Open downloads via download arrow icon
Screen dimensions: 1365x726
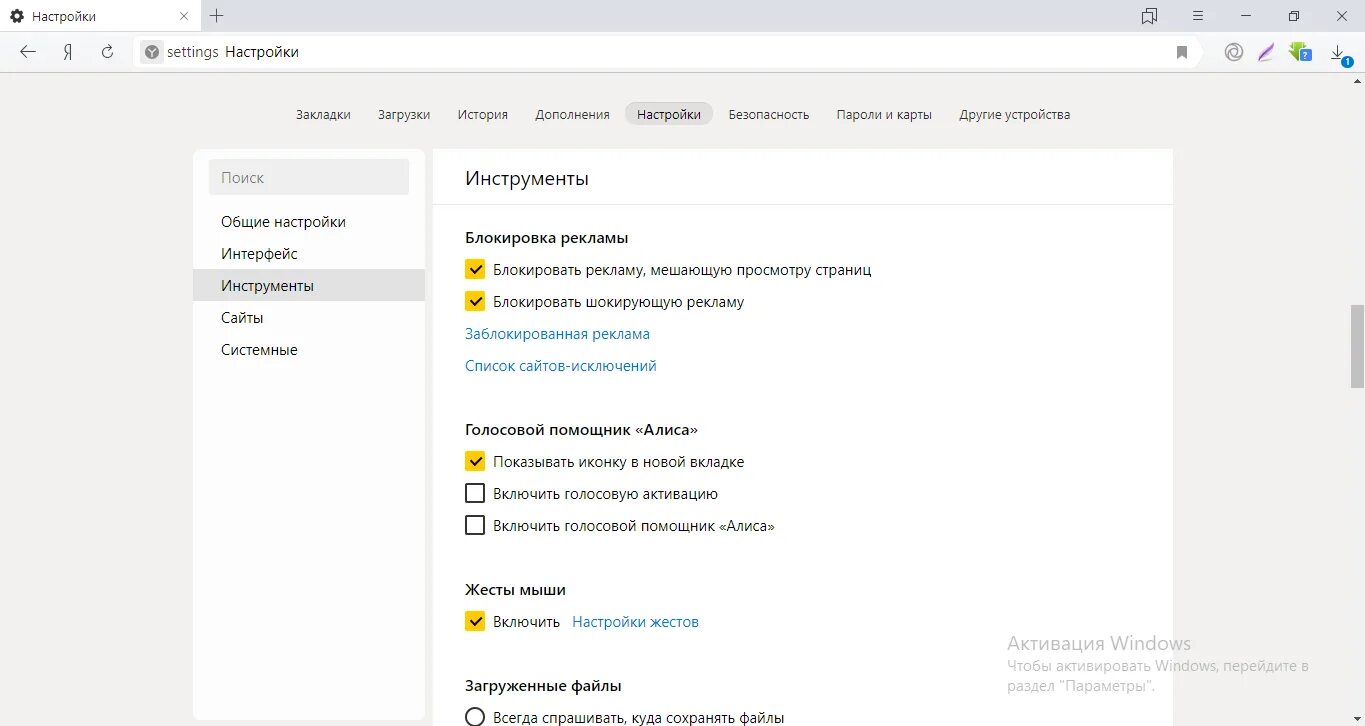point(1339,53)
